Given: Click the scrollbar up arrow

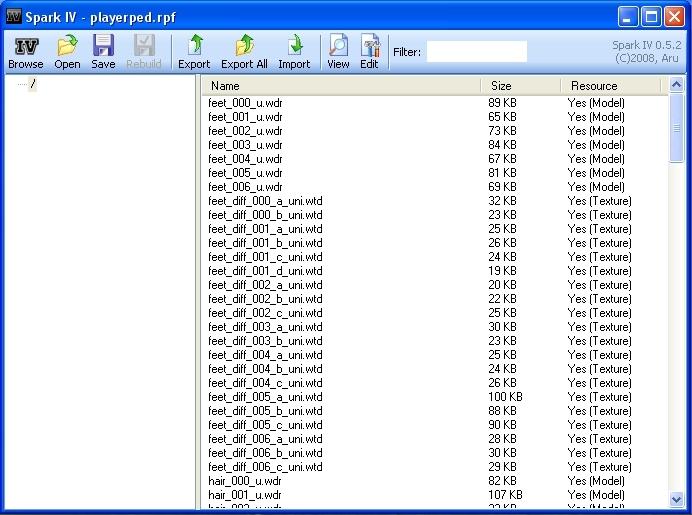Looking at the screenshot, I should tap(677, 86).
